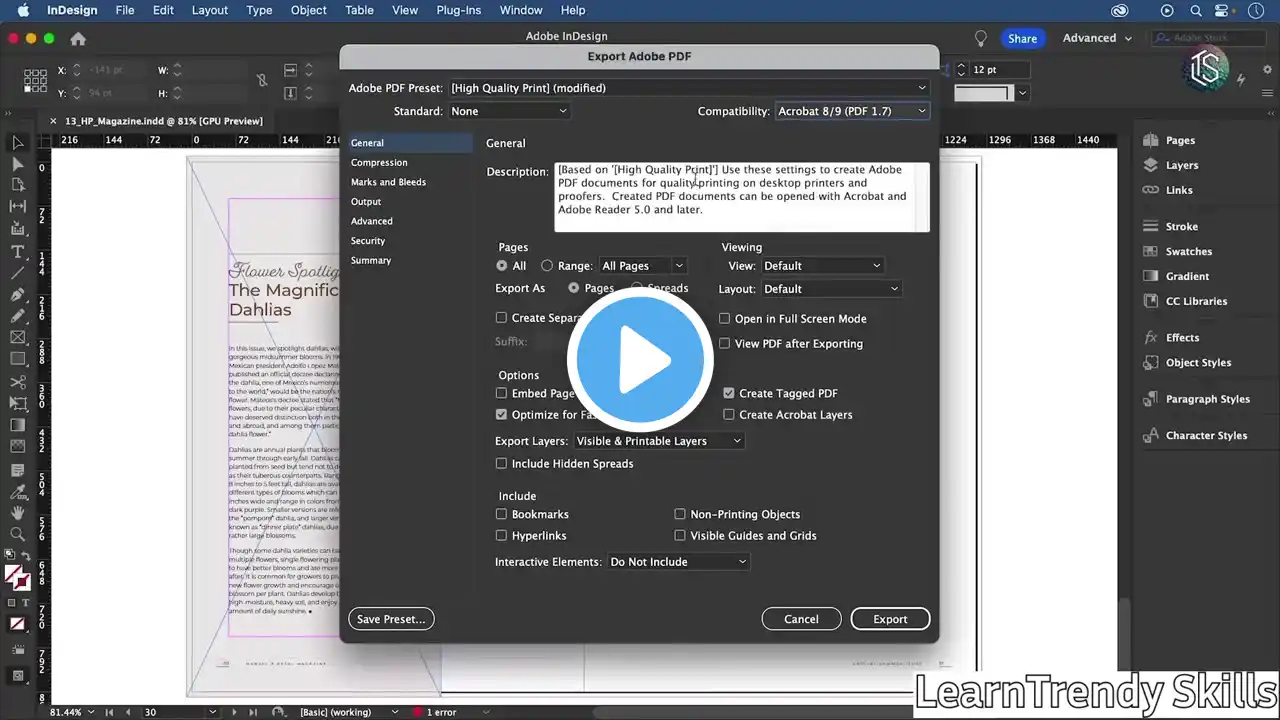1280x720 pixels.
Task: Open the Marks and Bleeds section
Action: point(388,182)
